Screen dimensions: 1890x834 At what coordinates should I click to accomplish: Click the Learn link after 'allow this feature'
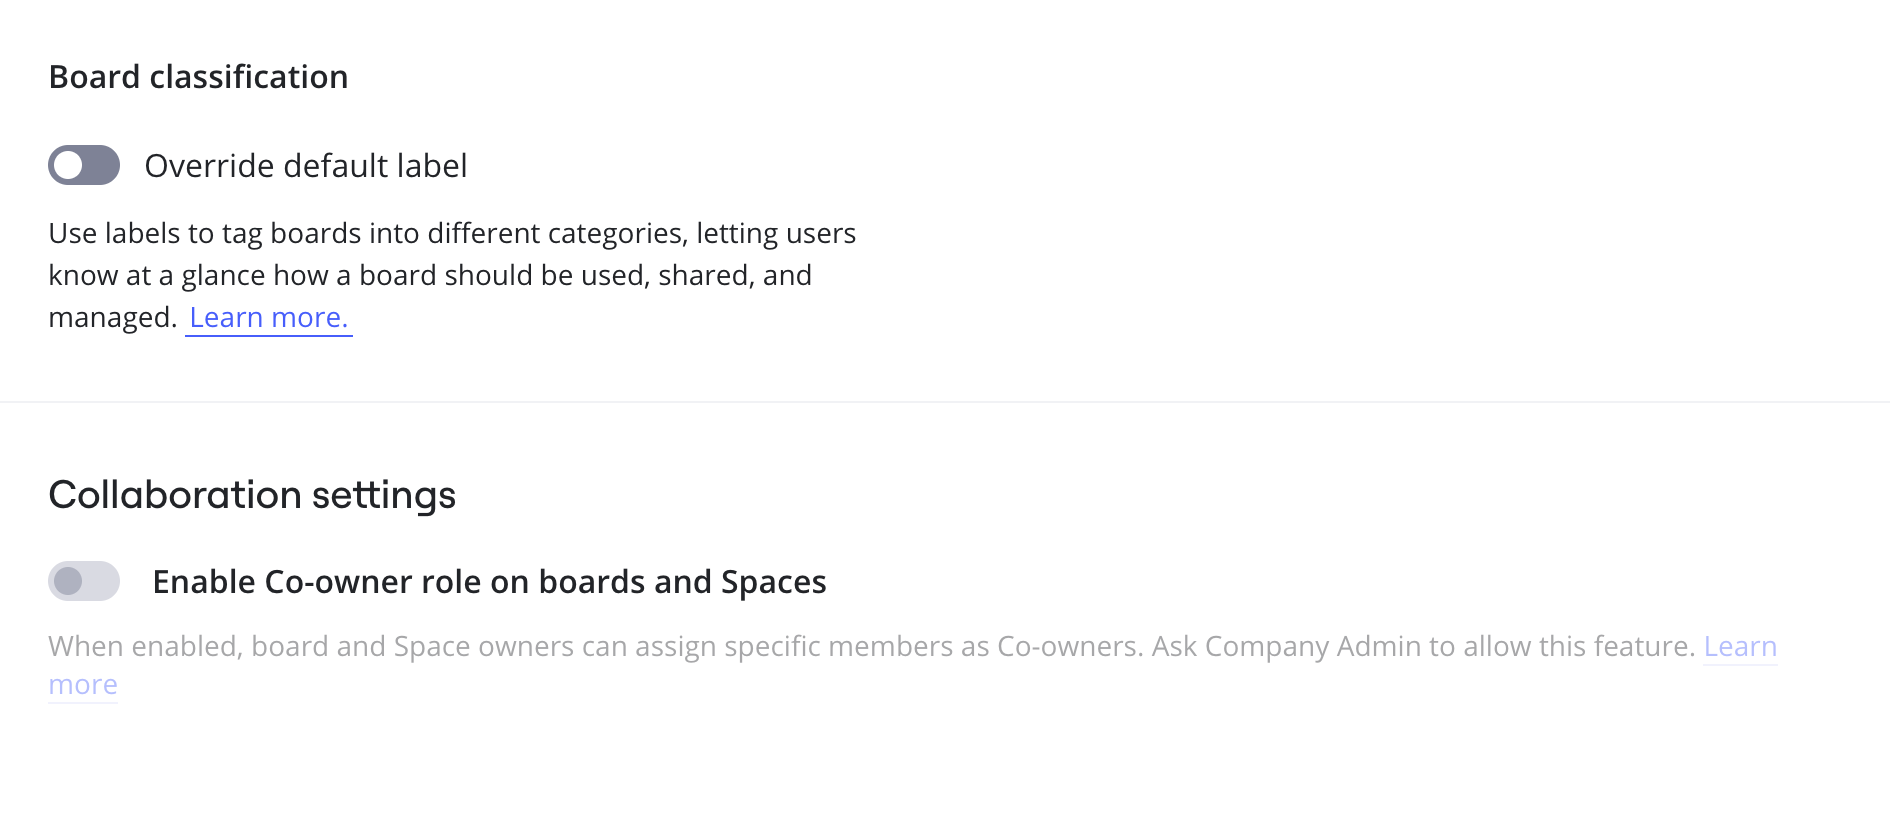pos(1740,646)
